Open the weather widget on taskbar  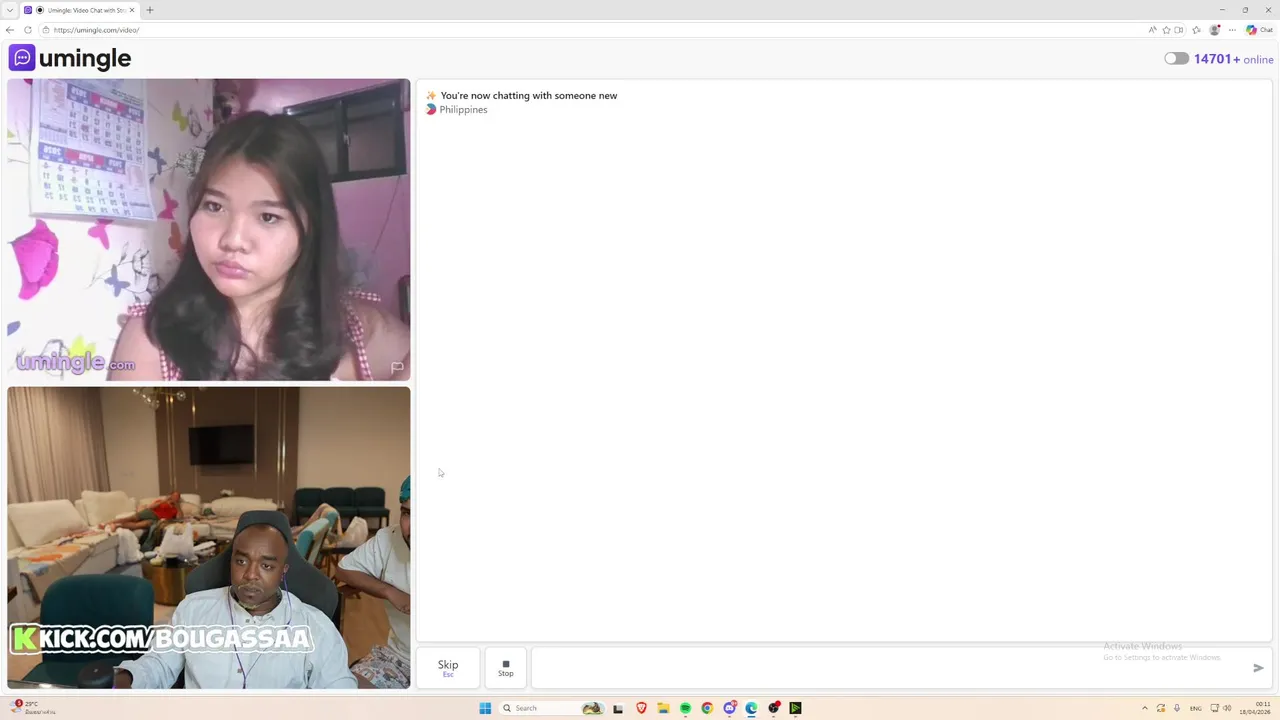pyautogui.click(x=32, y=708)
